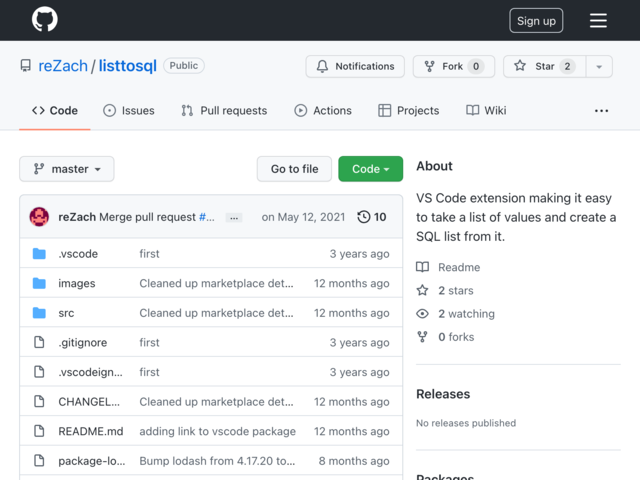Viewport: 640px width, 480px height.
Task: Star the repository with Star button
Action: 544,66
